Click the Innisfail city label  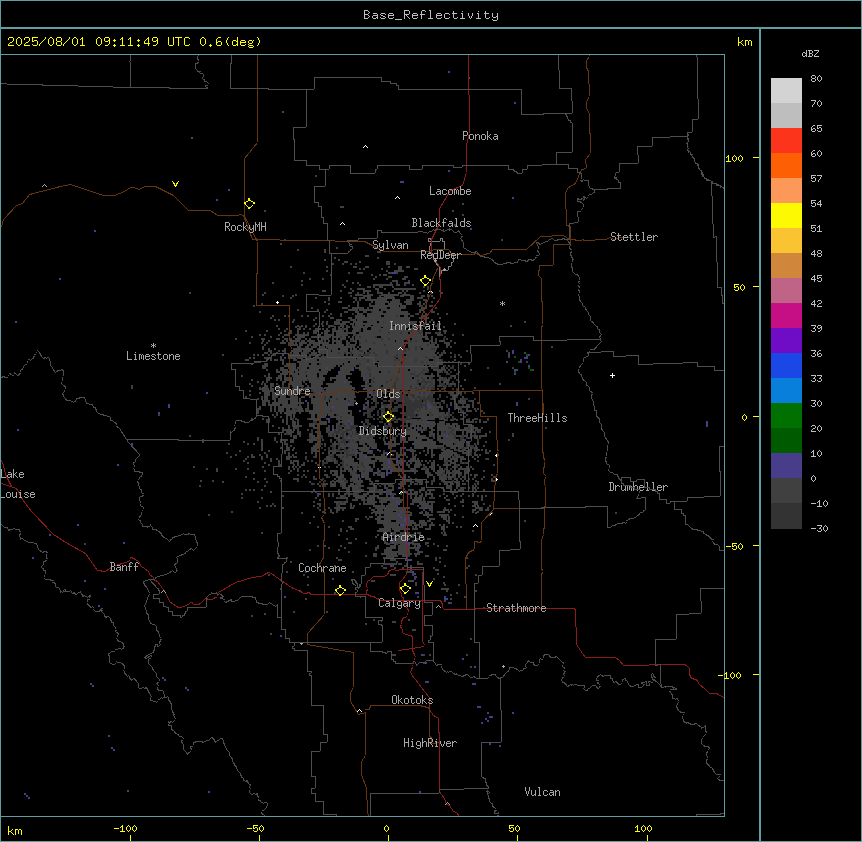tap(415, 326)
